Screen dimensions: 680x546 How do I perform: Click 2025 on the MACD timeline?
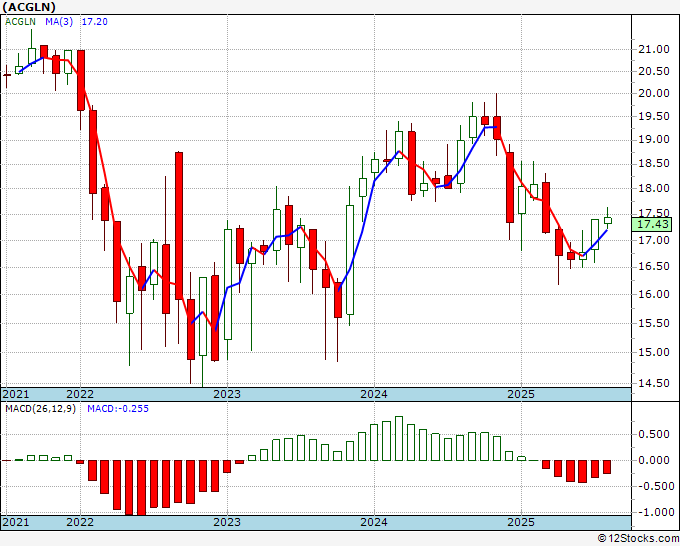point(521,522)
